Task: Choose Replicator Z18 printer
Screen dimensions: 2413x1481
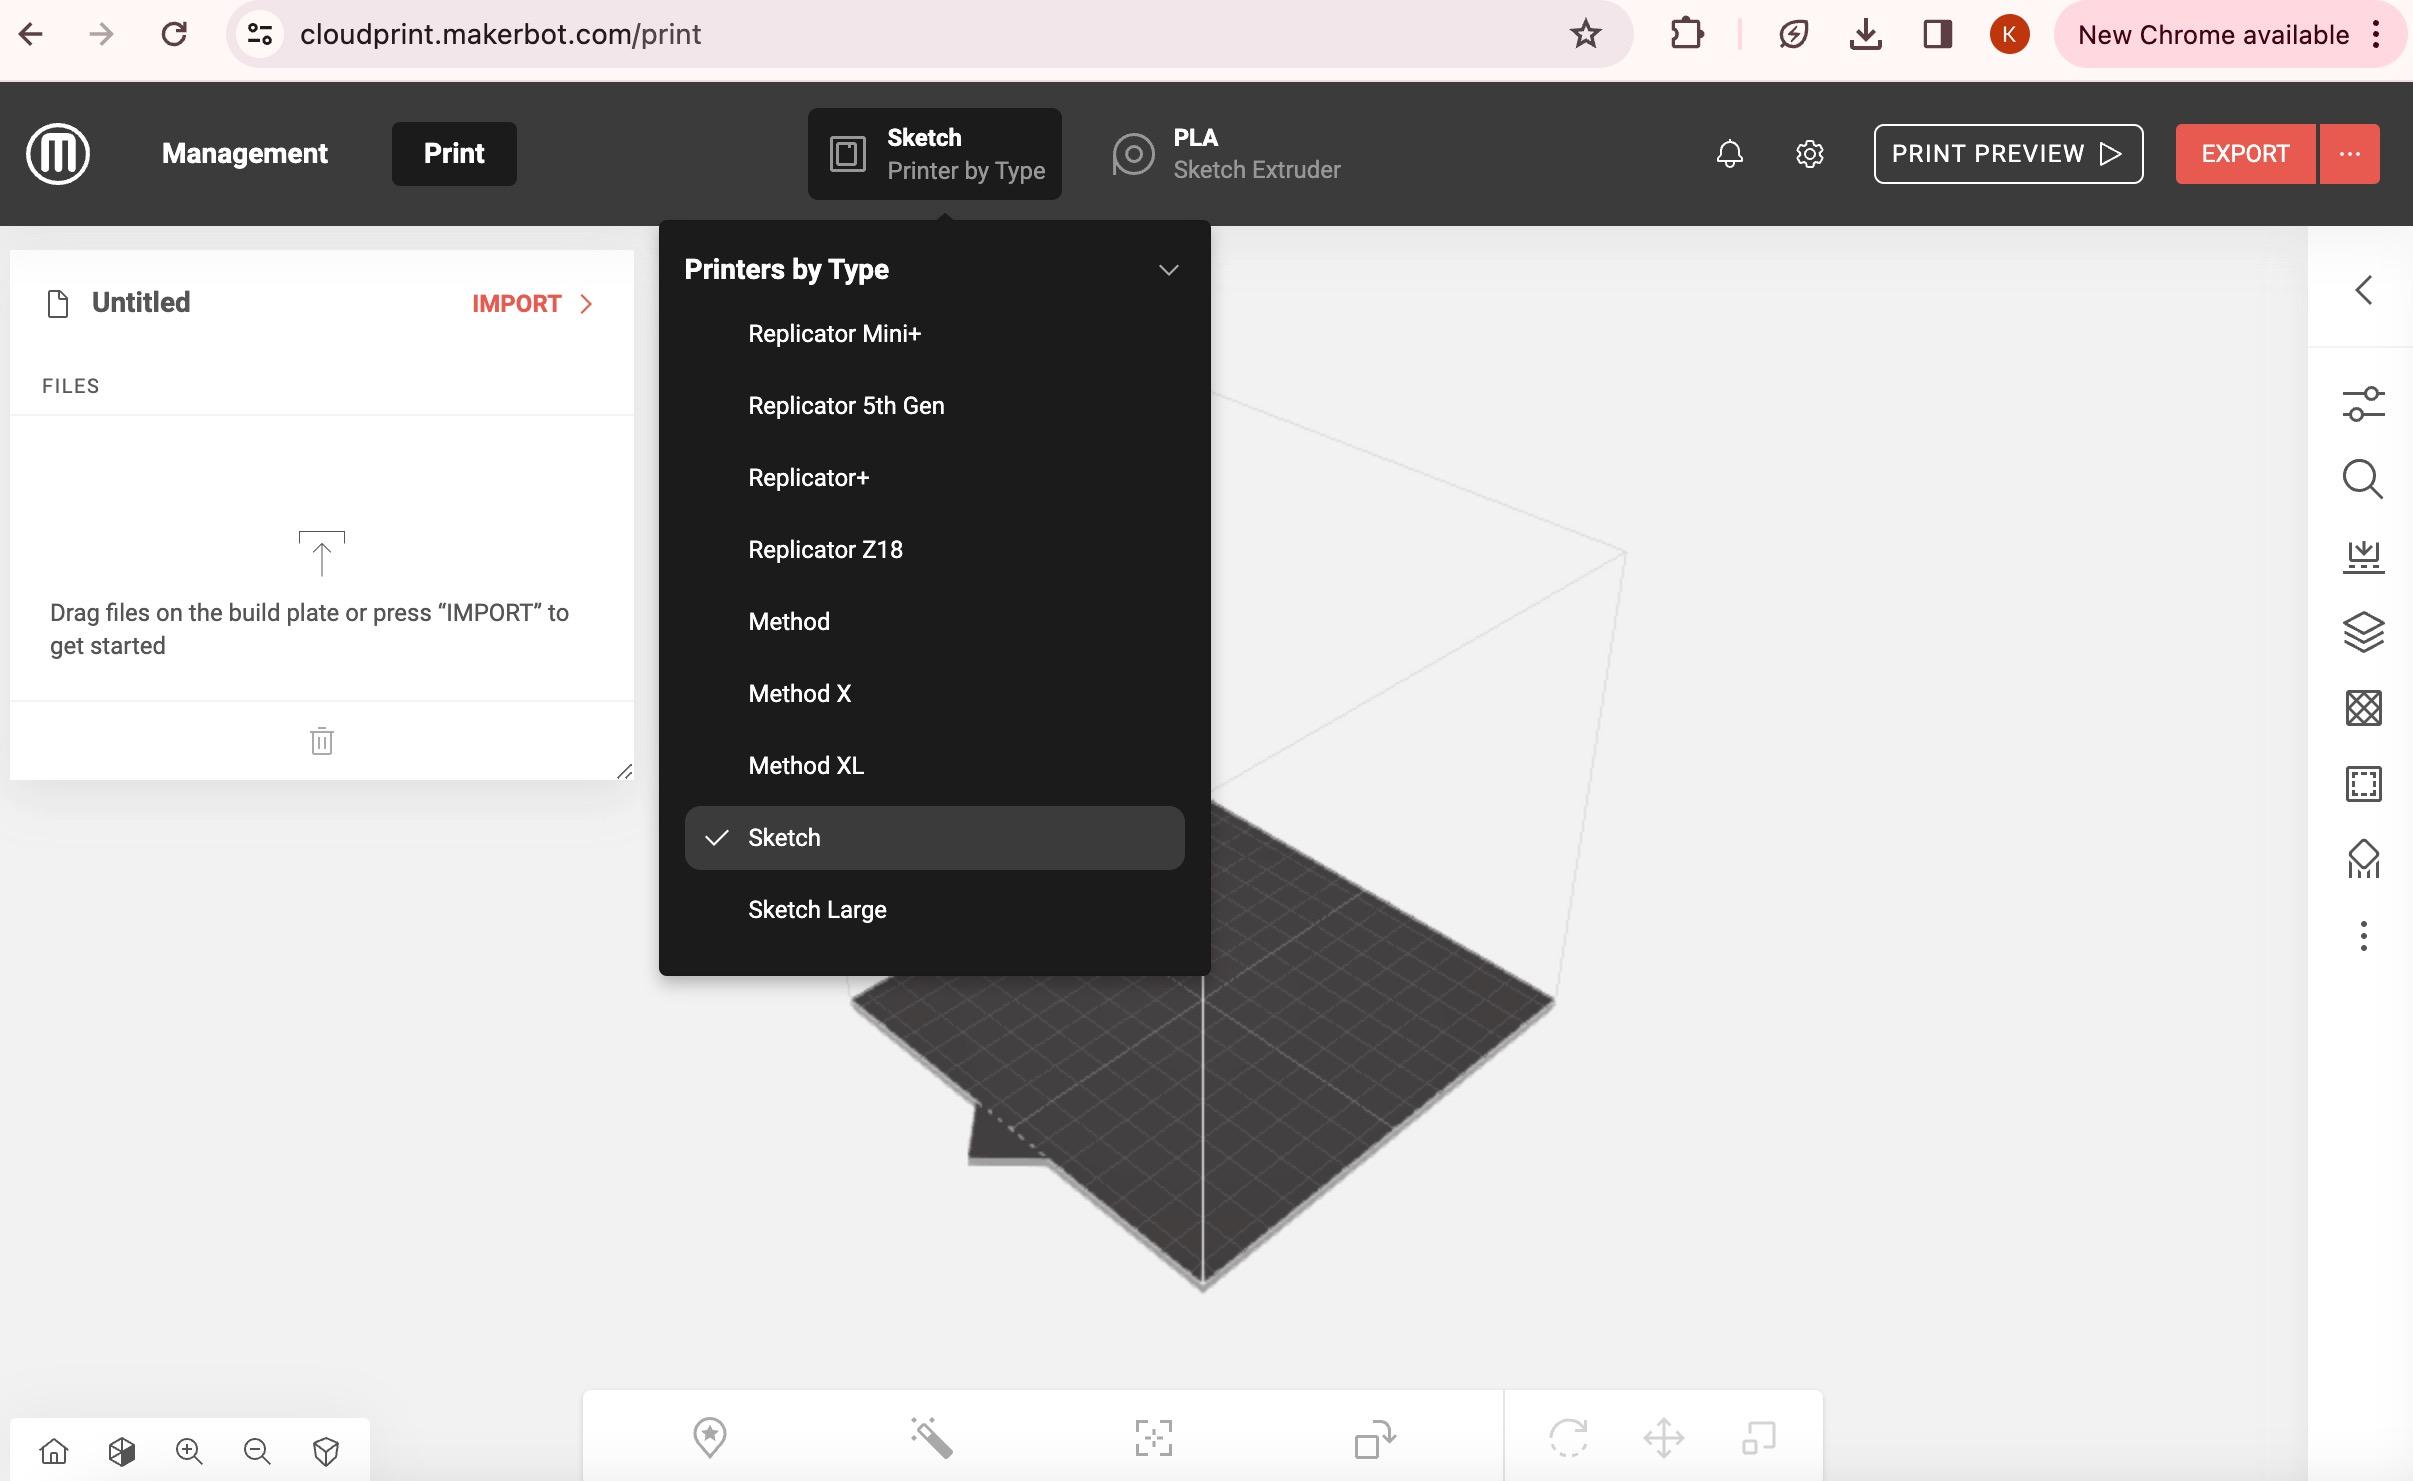Action: [x=935, y=550]
